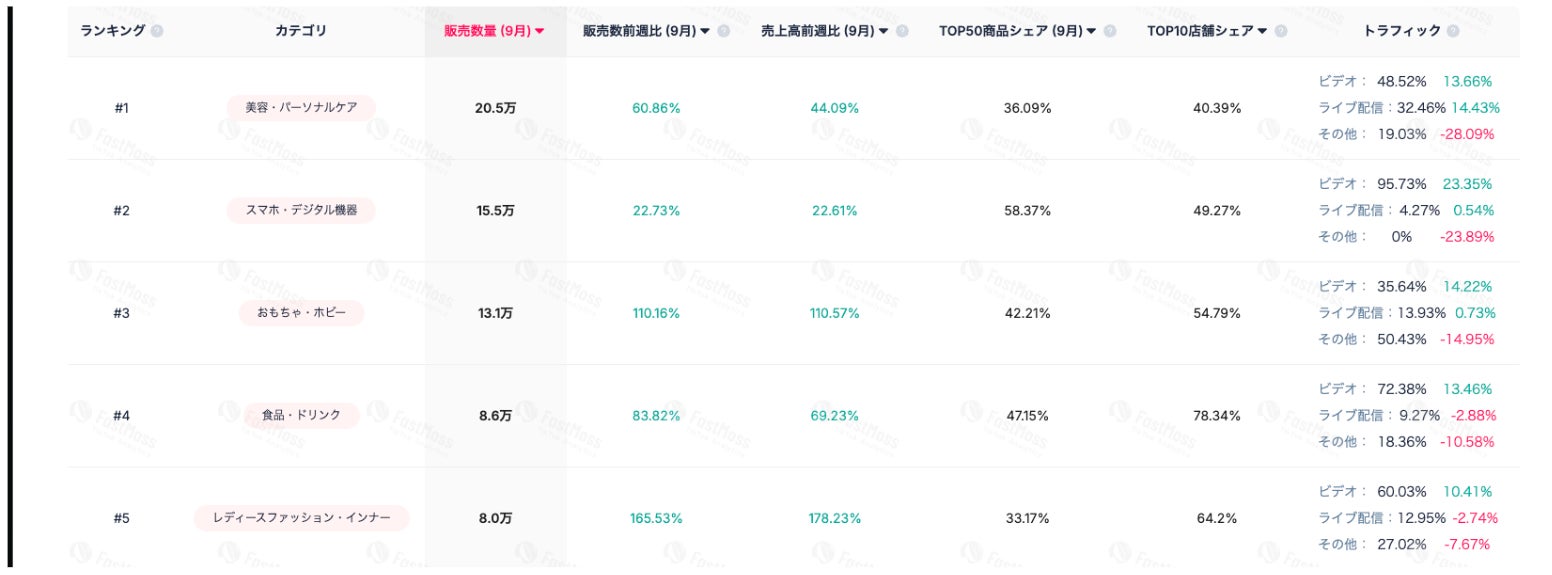This screenshot has width=1552, height=575.
Task: Open レディースファッション・インナー category tag
Action: tap(301, 518)
